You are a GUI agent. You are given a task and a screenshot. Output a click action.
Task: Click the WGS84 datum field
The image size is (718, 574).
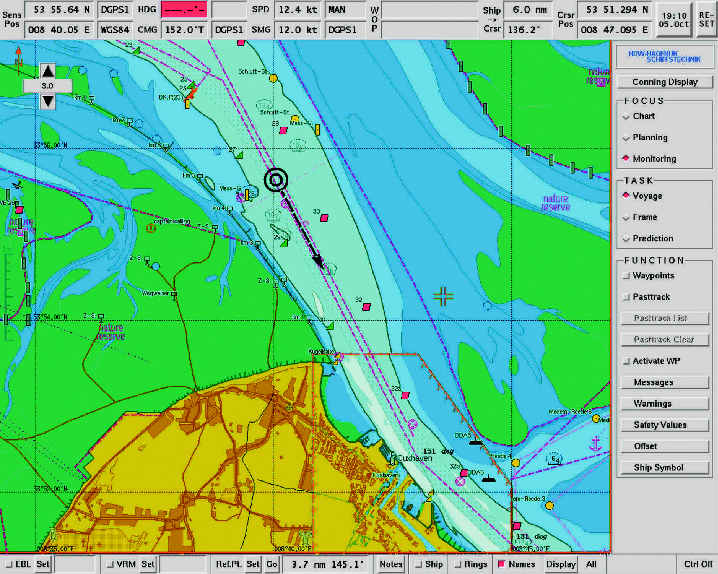coord(115,30)
